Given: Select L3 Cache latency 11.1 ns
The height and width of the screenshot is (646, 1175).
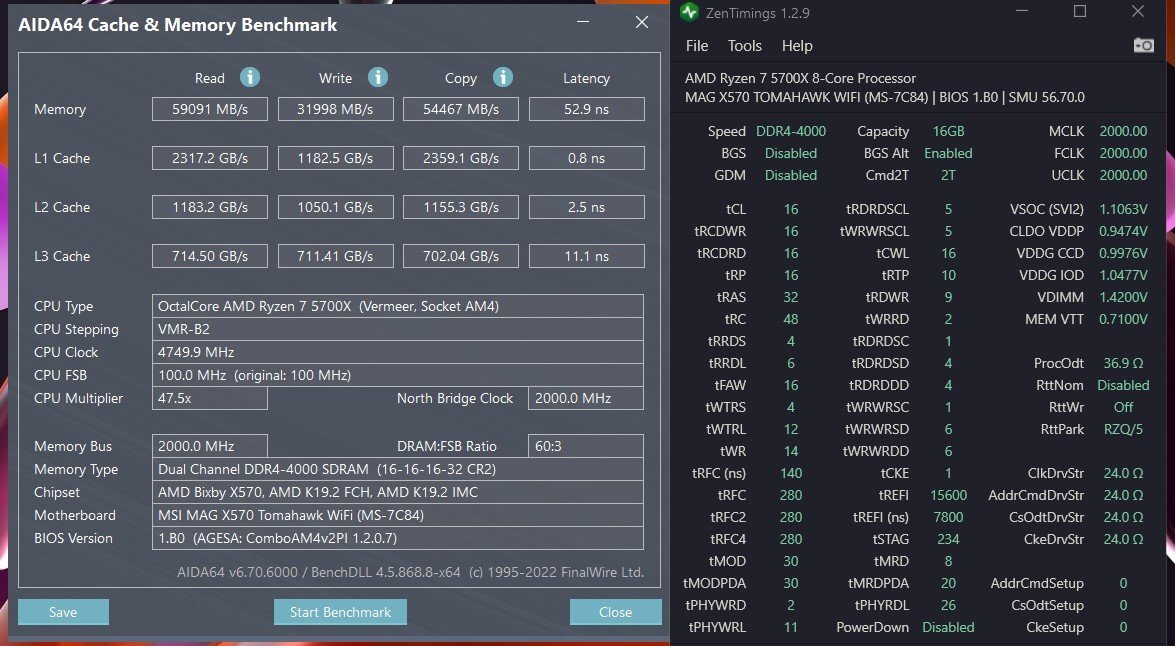Looking at the screenshot, I should click(587, 256).
